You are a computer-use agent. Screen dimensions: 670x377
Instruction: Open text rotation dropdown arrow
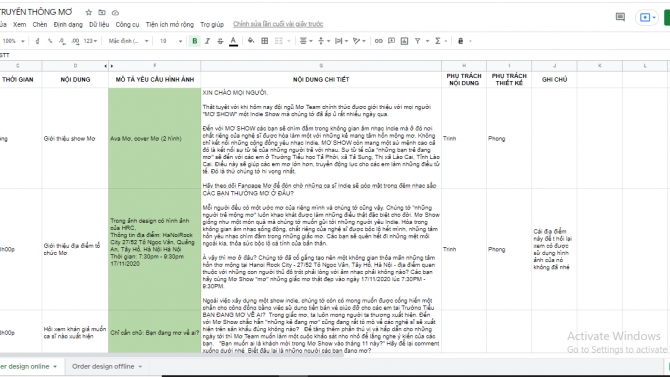(364, 41)
